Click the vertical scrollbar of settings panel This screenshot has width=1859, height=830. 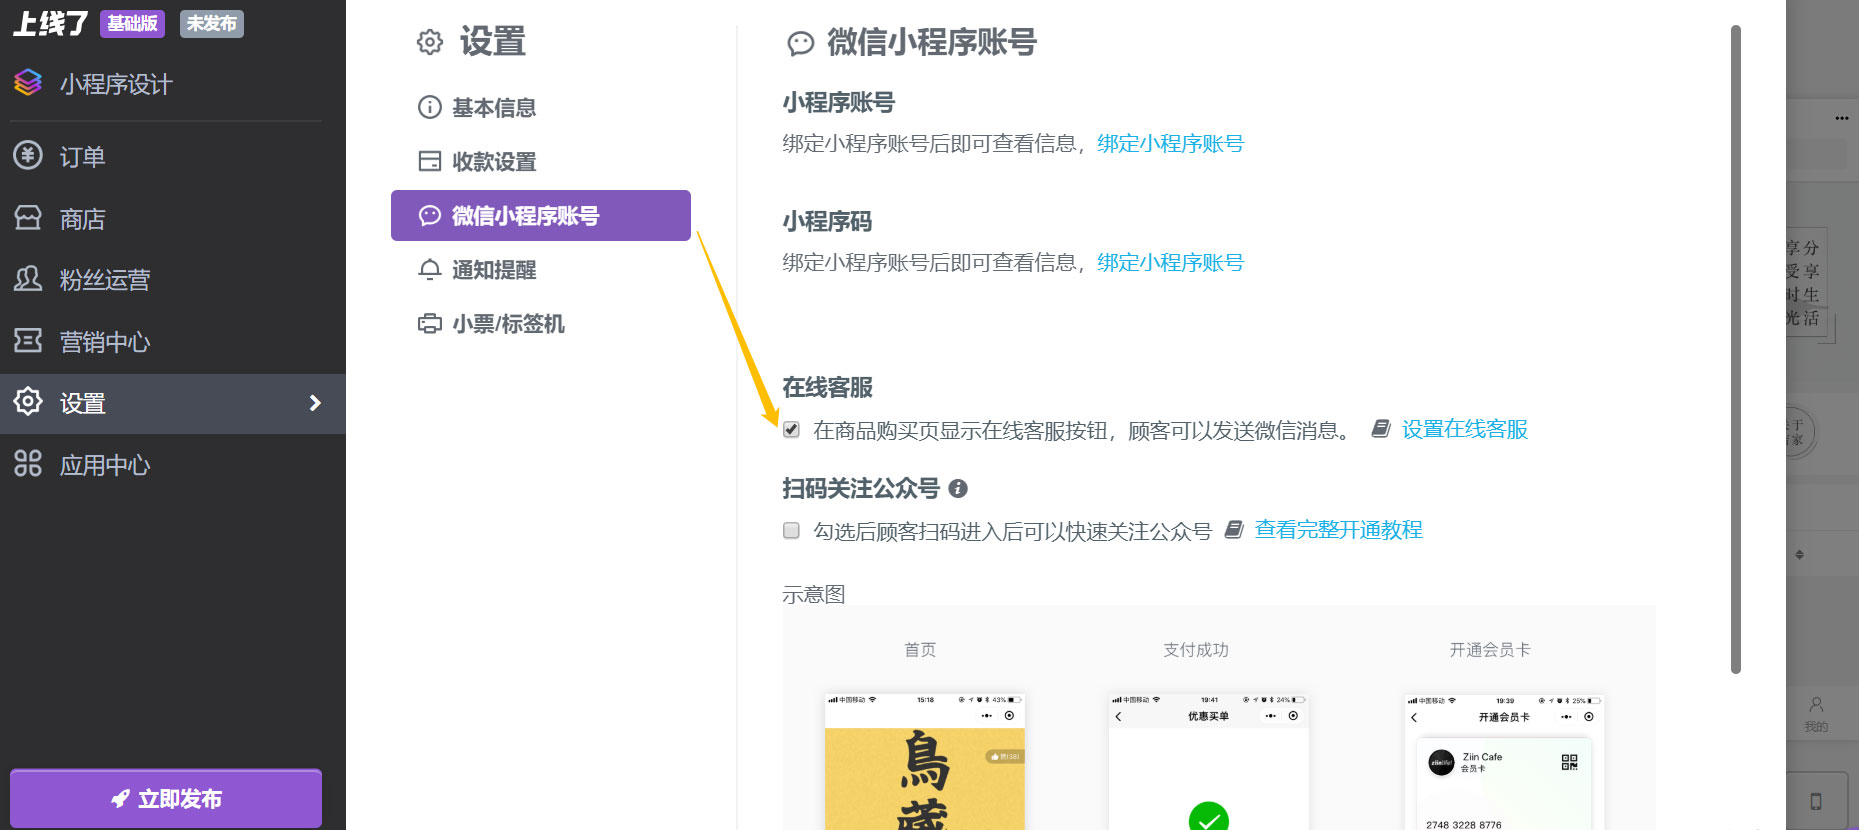click(1736, 350)
